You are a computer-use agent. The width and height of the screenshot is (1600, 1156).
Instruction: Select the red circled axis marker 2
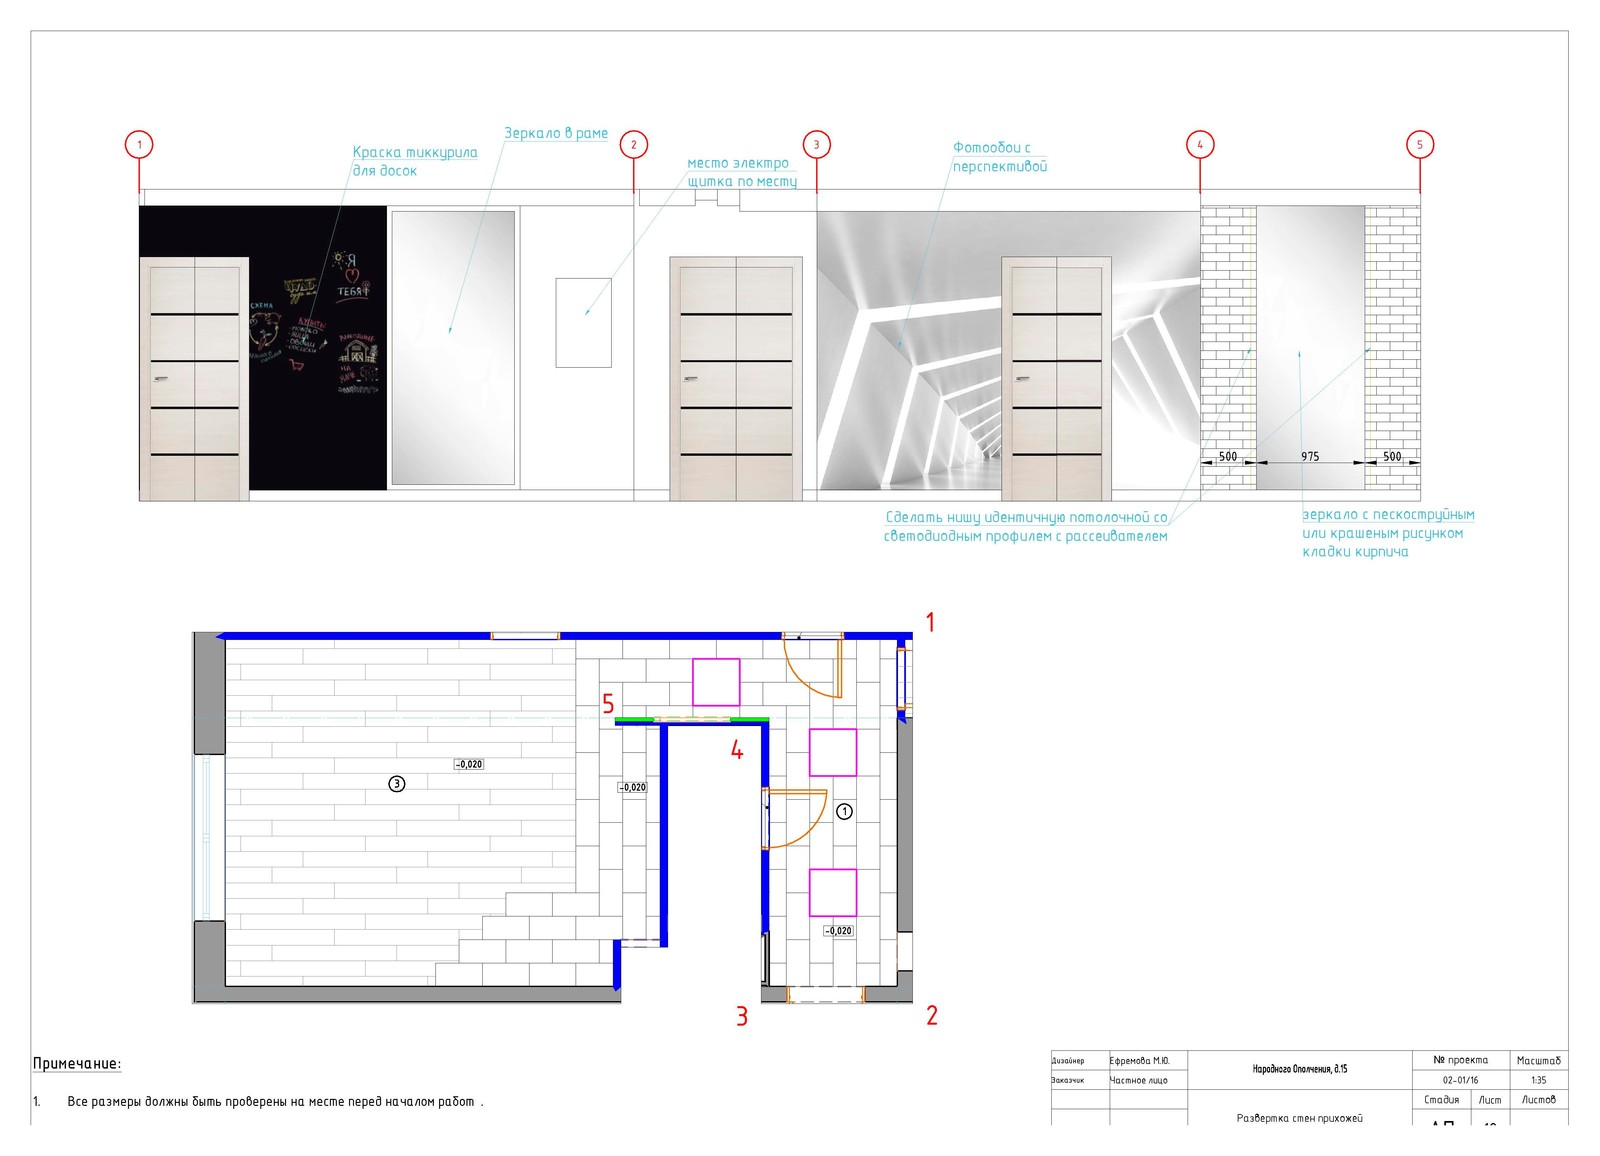(x=633, y=145)
